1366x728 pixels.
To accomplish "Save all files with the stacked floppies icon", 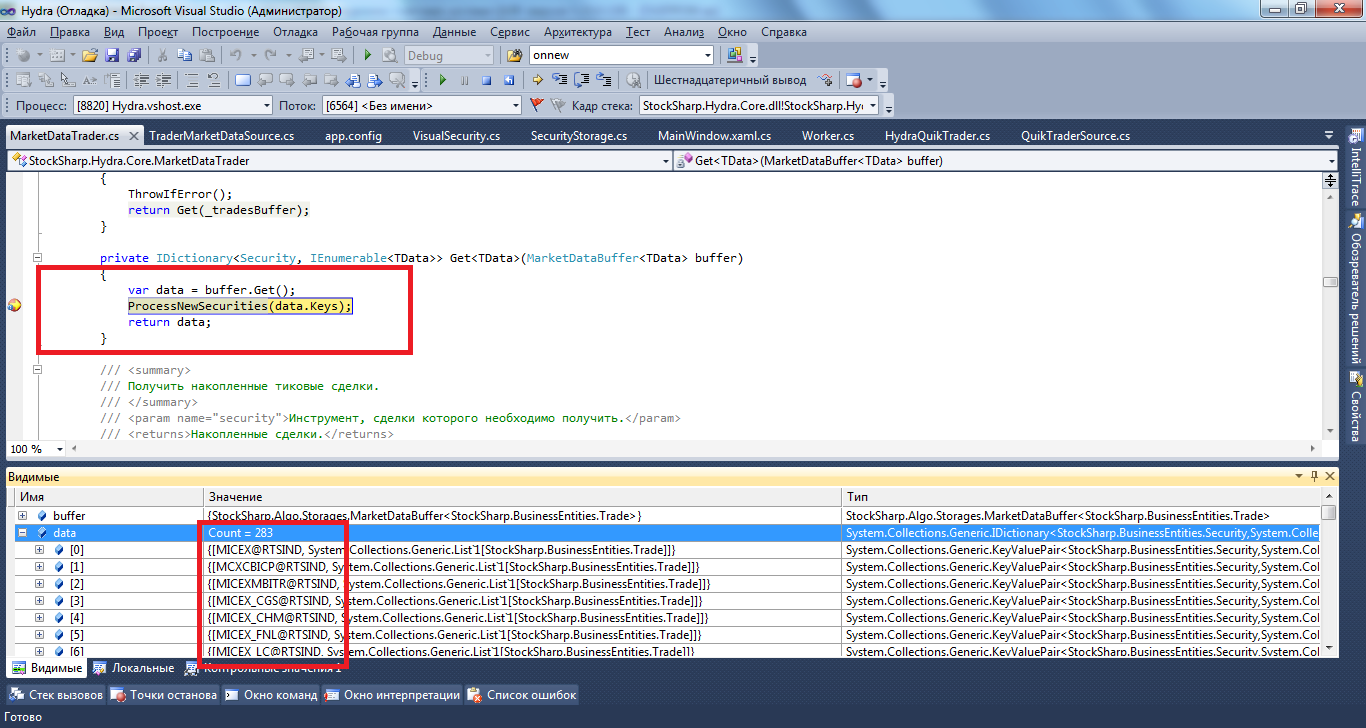I will click(134, 55).
